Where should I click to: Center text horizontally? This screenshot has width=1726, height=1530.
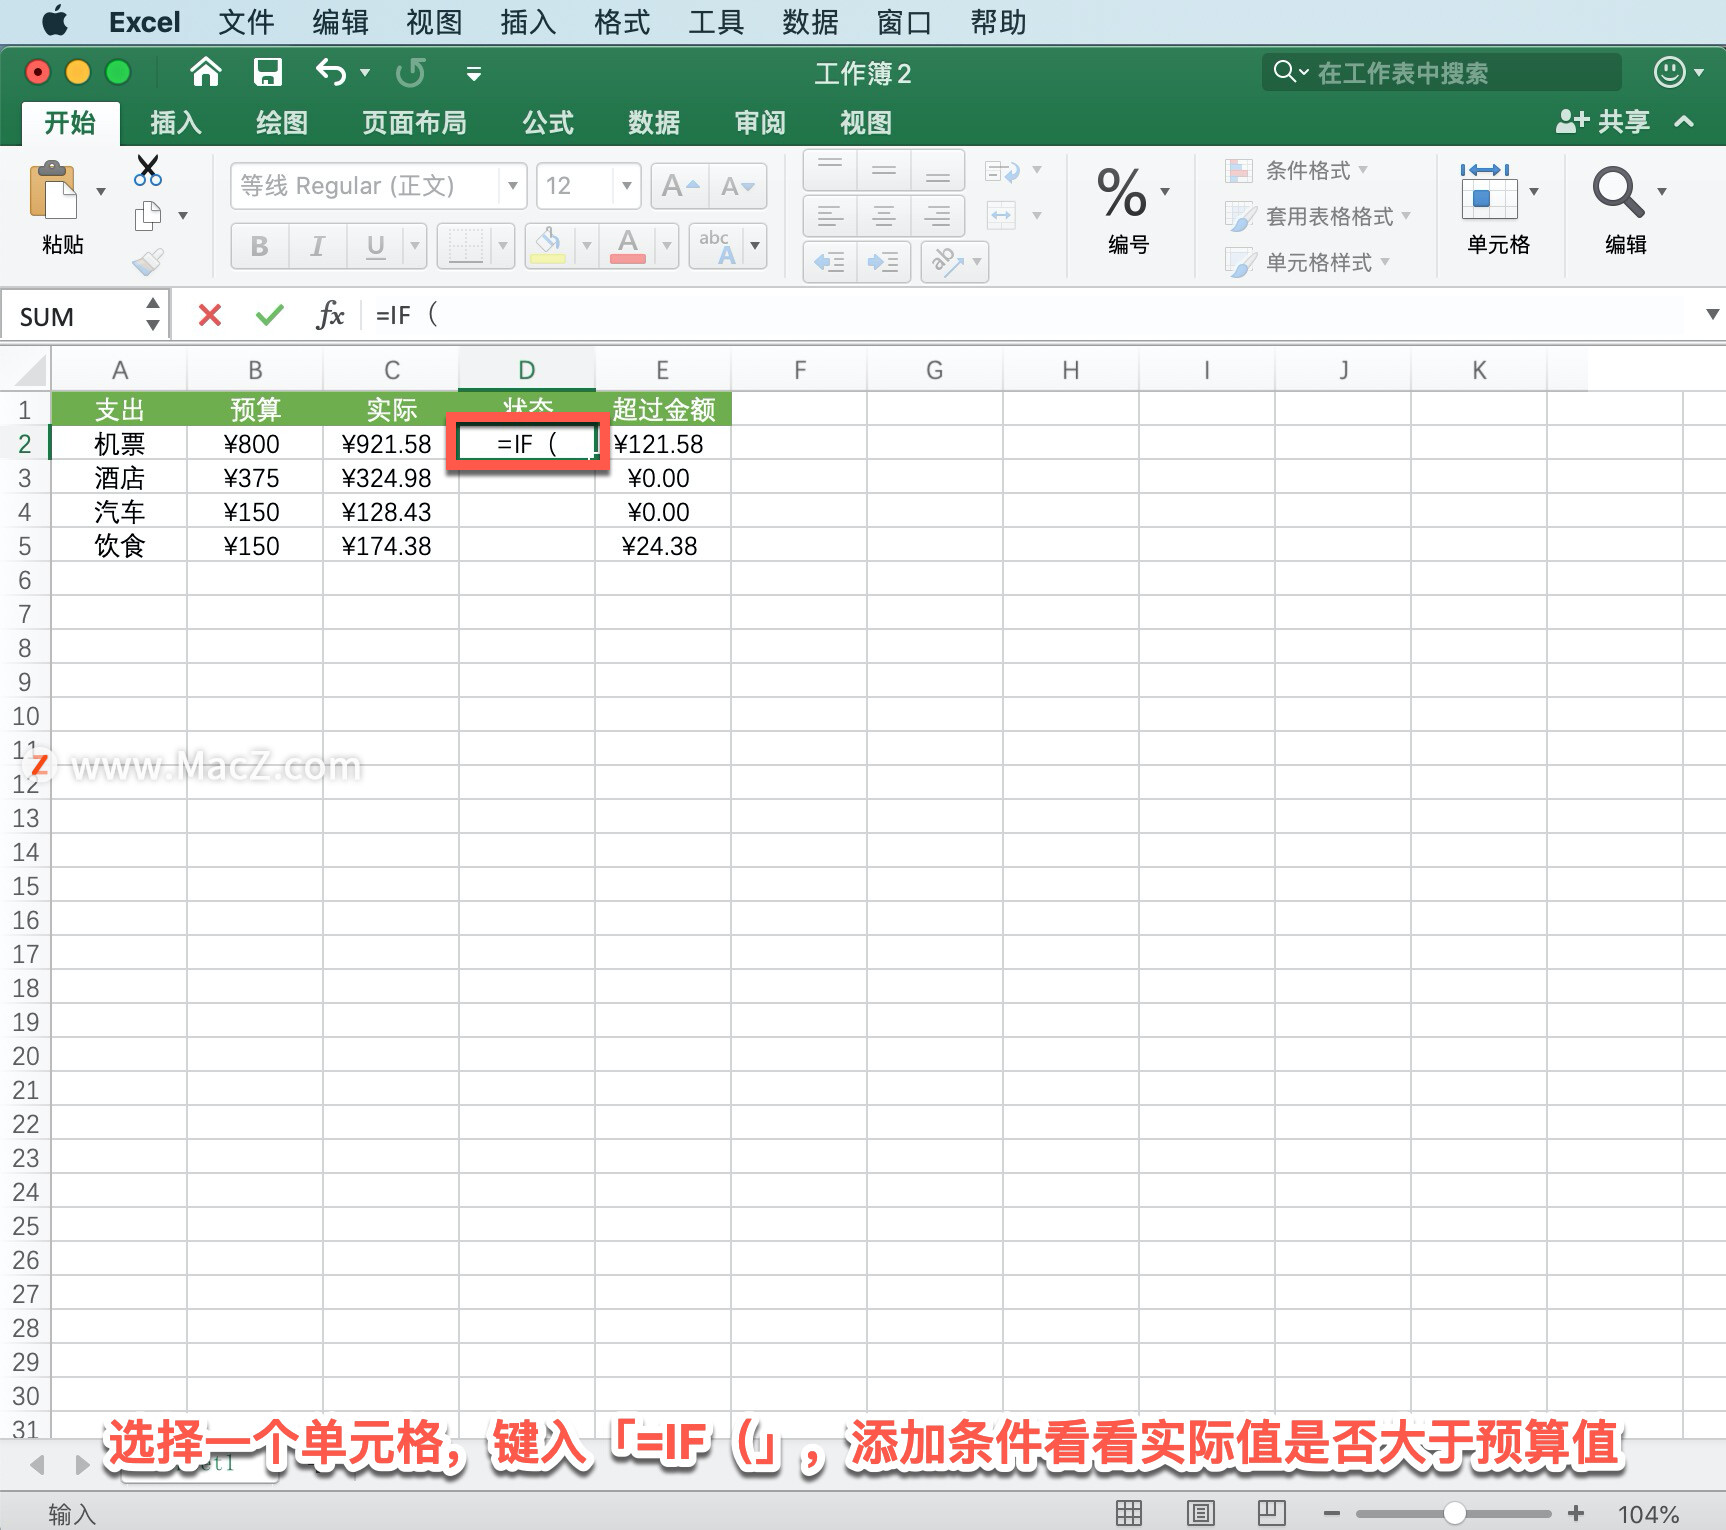884,215
